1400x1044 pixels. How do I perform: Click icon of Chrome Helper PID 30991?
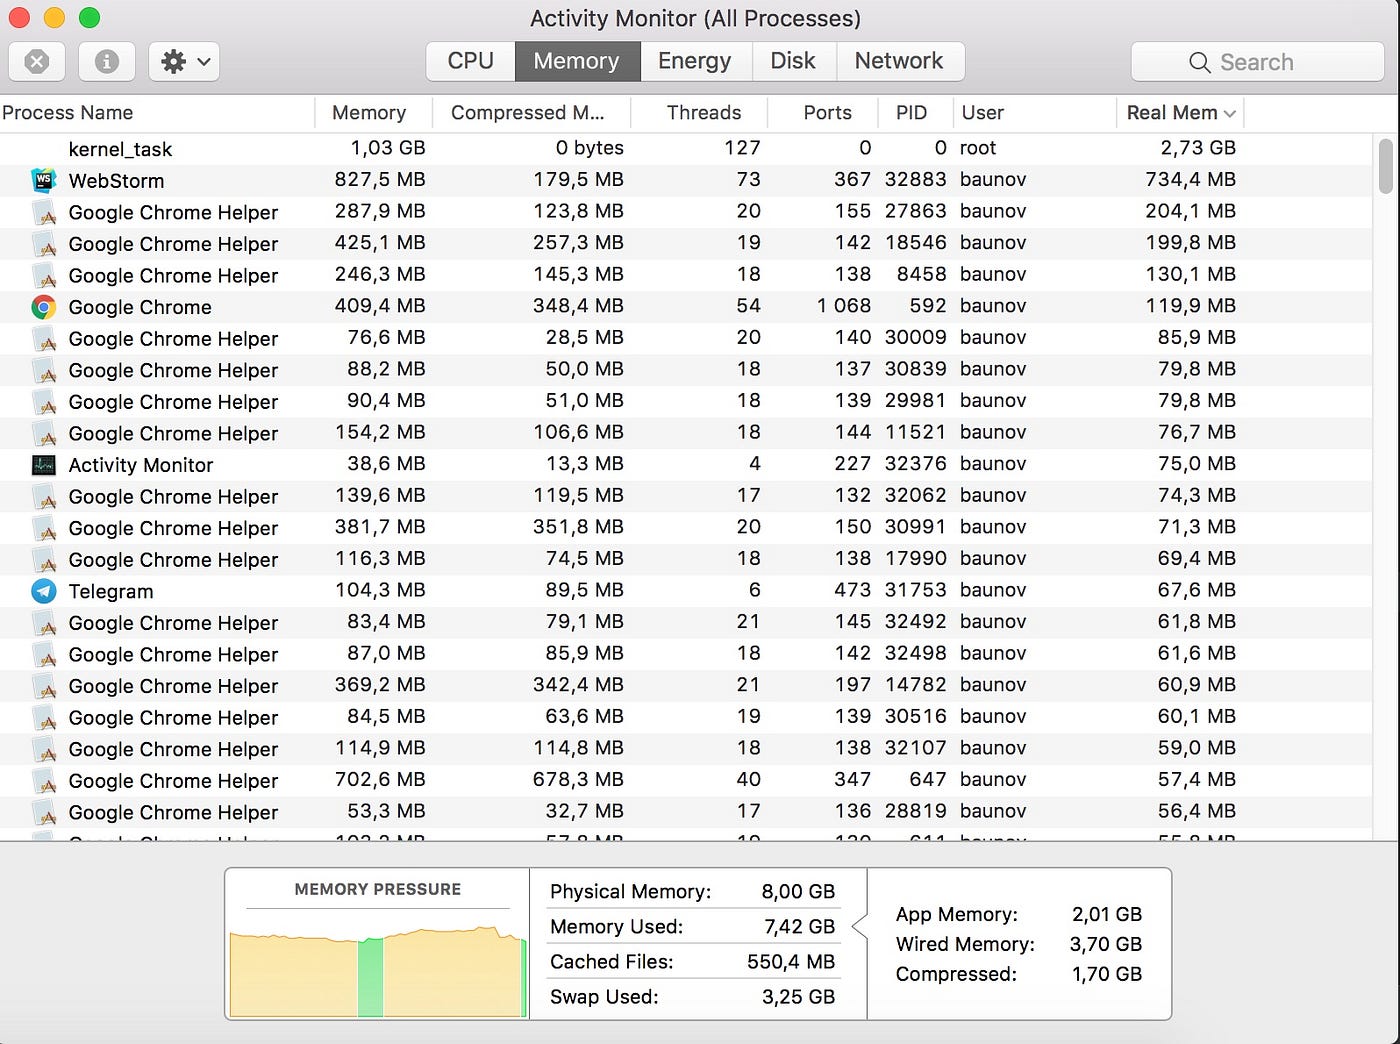[x=43, y=528]
